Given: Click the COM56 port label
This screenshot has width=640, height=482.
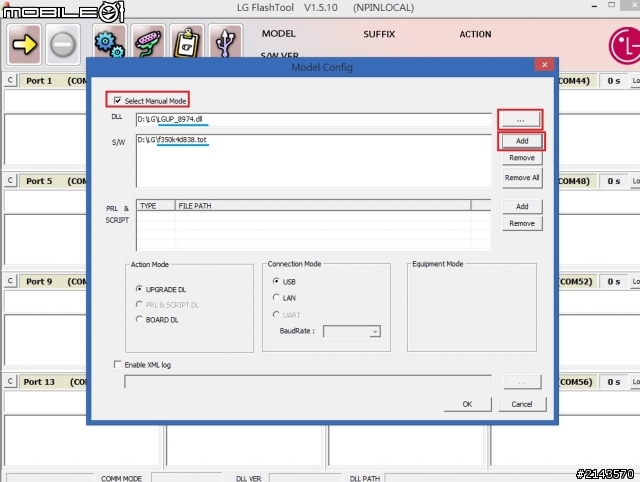Looking at the screenshot, I should [x=576, y=382].
